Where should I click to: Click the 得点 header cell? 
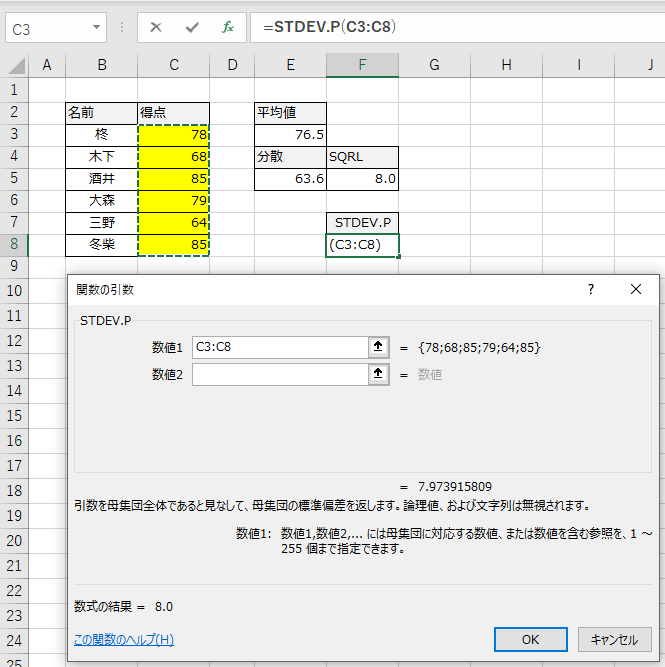coord(174,113)
